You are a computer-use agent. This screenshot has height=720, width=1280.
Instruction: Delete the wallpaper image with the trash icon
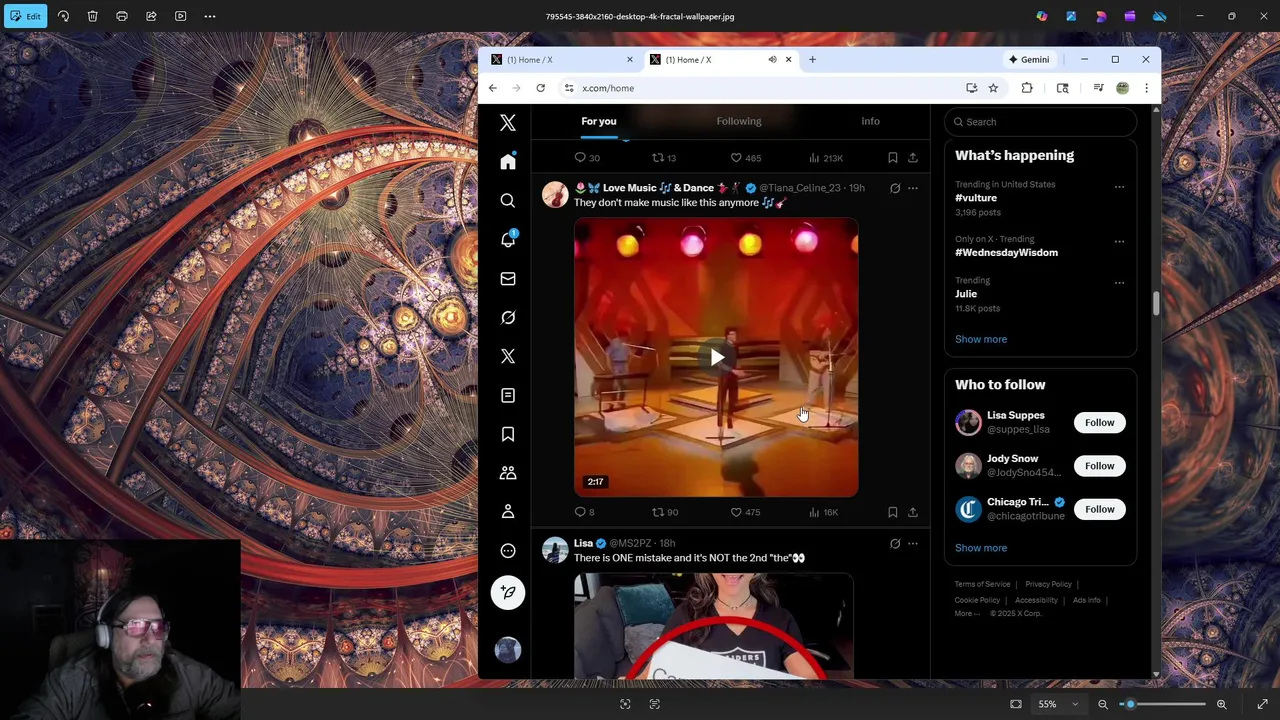[92, 16]
